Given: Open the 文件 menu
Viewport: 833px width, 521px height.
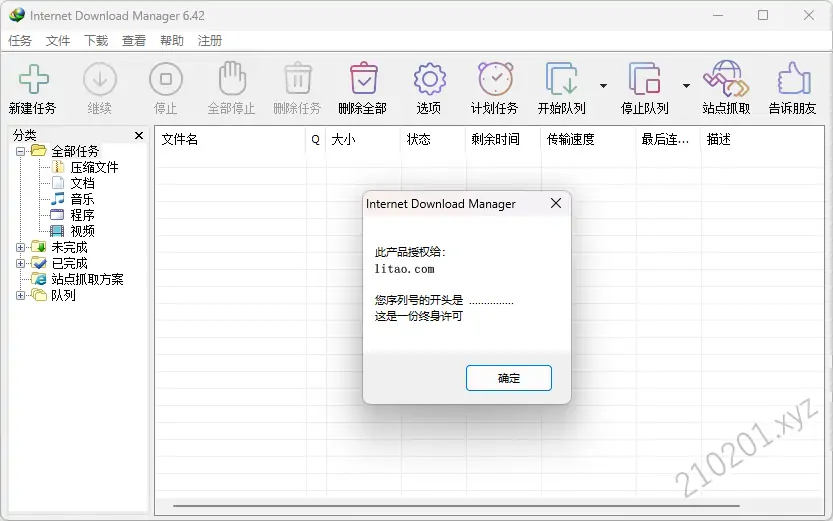Looking at the screenshot, I should (58, 41).
